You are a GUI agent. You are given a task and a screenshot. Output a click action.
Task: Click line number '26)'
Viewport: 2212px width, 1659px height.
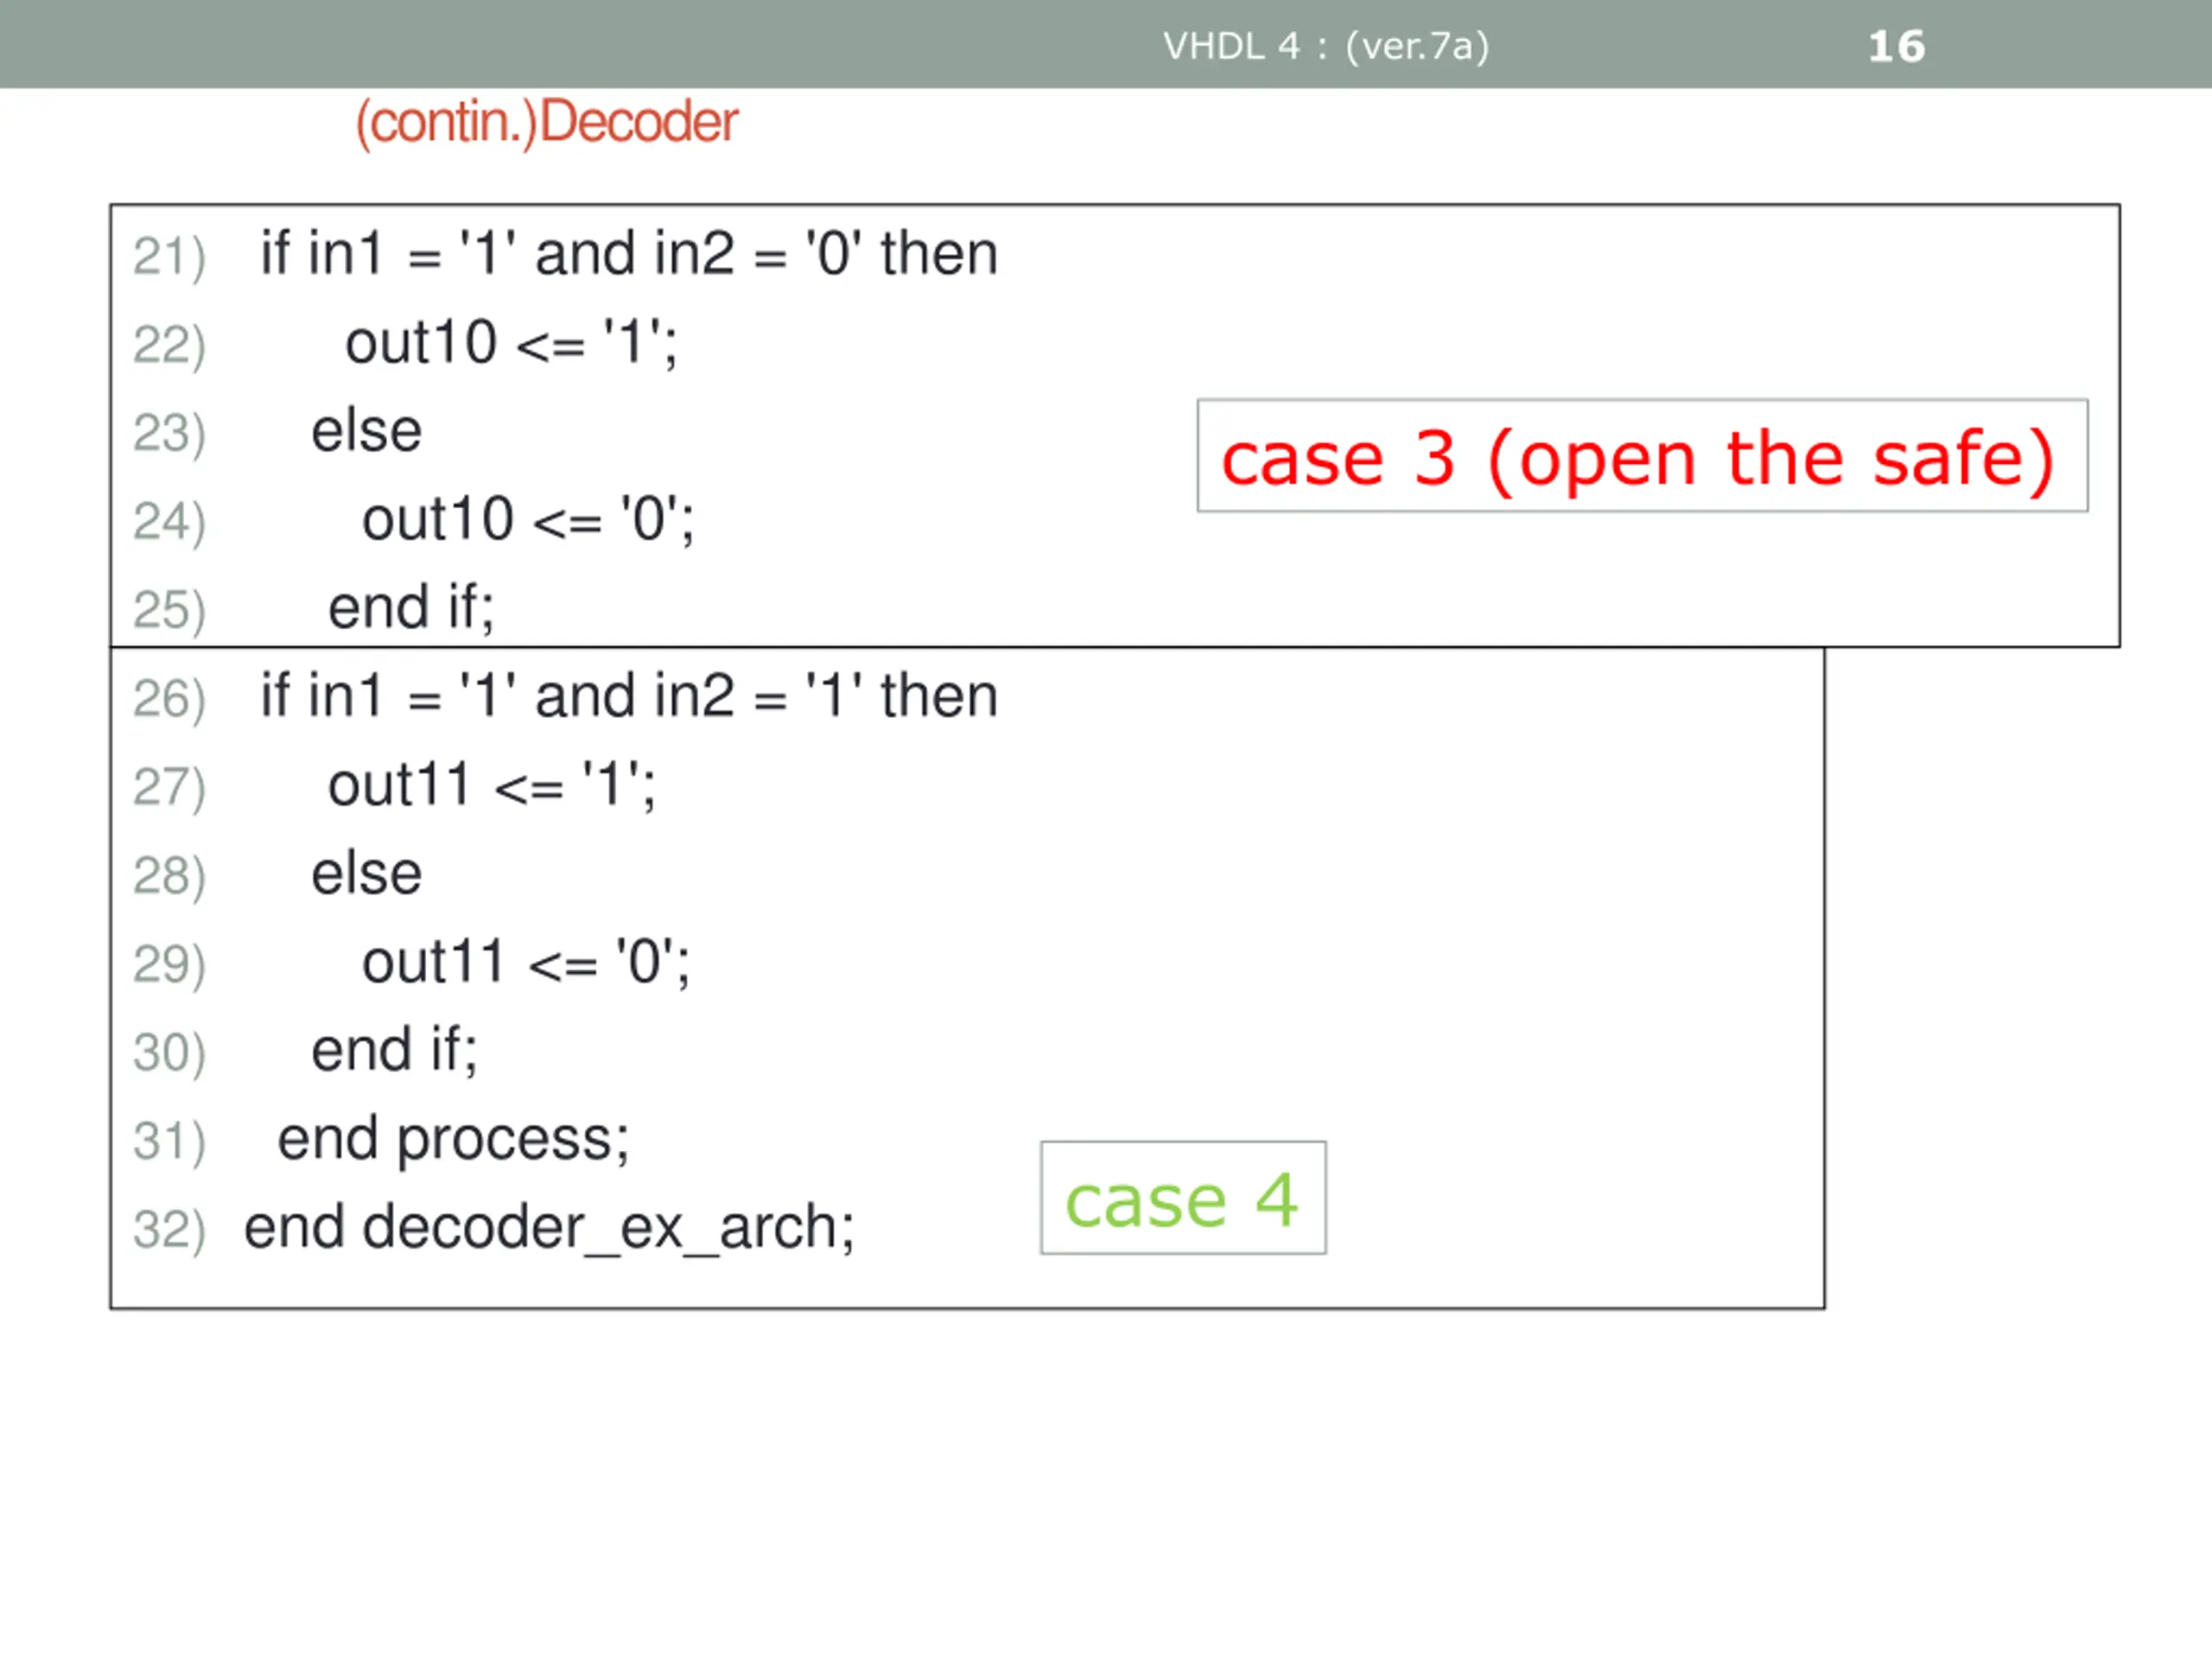[169, 699]
